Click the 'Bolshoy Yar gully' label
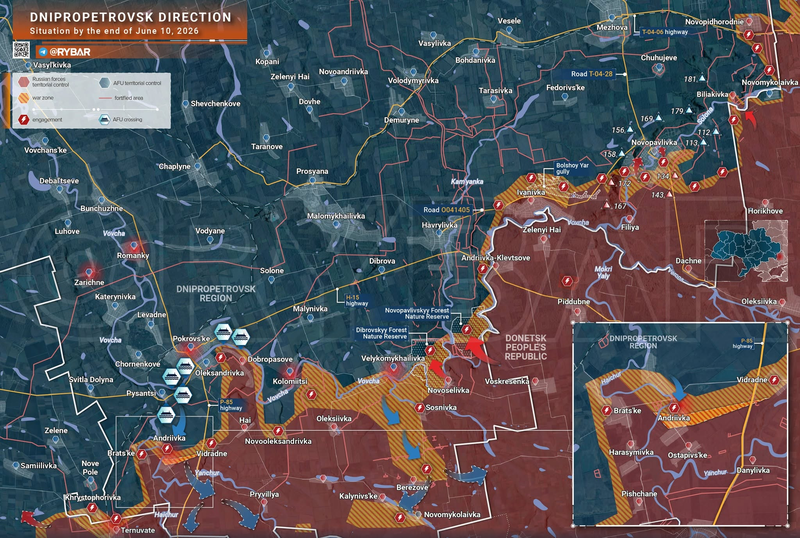 (x=572, y=169)
